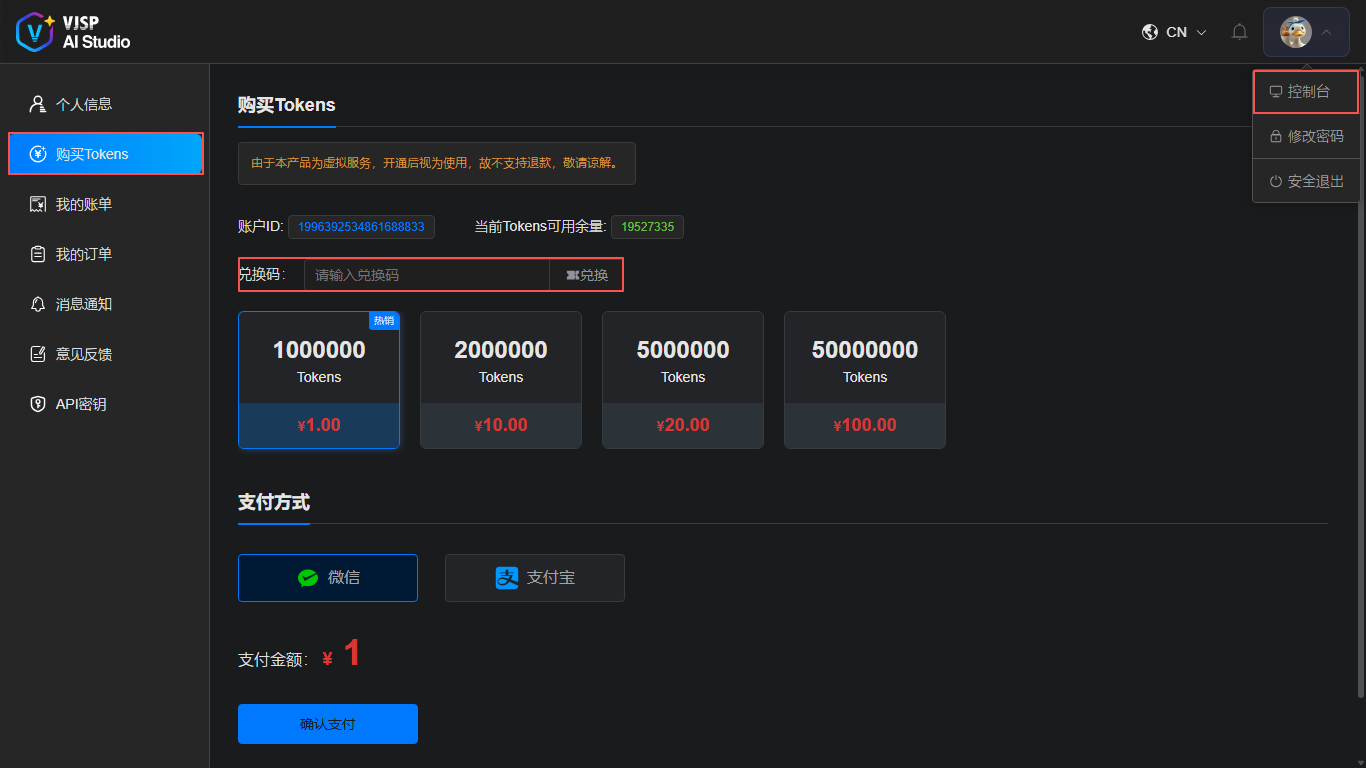Viewport: 1366px width, 768px height.
Task: Select the 微信 WeChat payment method
Action: 328,577
